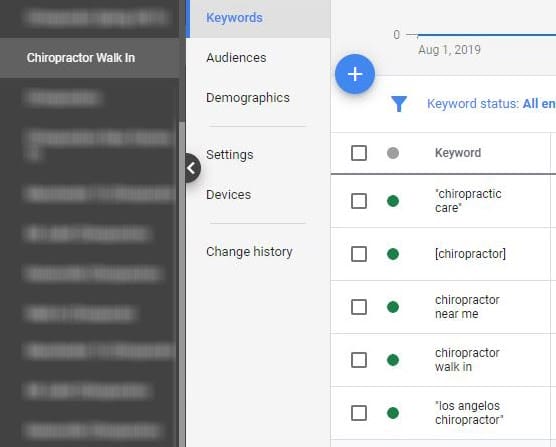Image resolution: width=556 pixels, height=447 pixels.
Task: Click the status dot for 'los angelos chiropractor'
Action: tap(393, 413)
